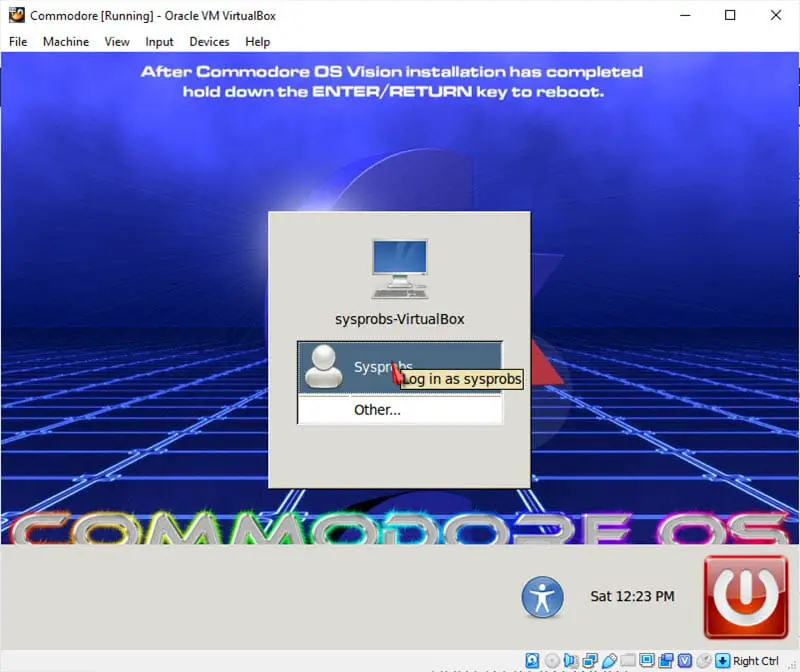Close the VirtualBox window
800x672 pixels.
point(776,15)
